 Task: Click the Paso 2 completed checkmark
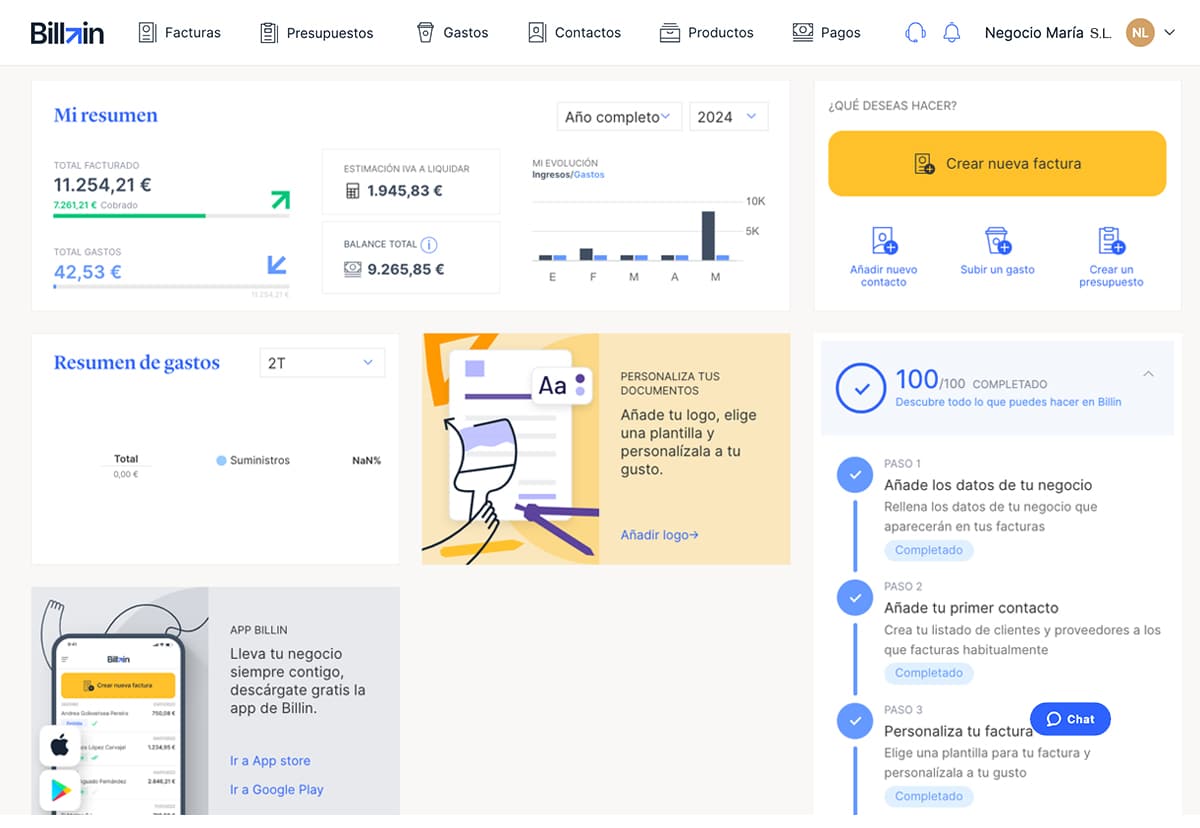(854, 598)
